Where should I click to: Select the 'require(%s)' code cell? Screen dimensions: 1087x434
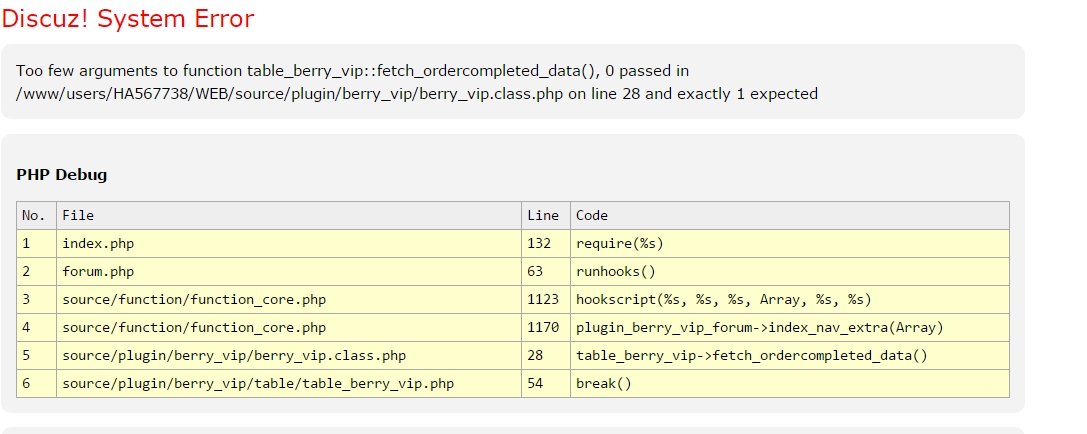coord(790,244)
